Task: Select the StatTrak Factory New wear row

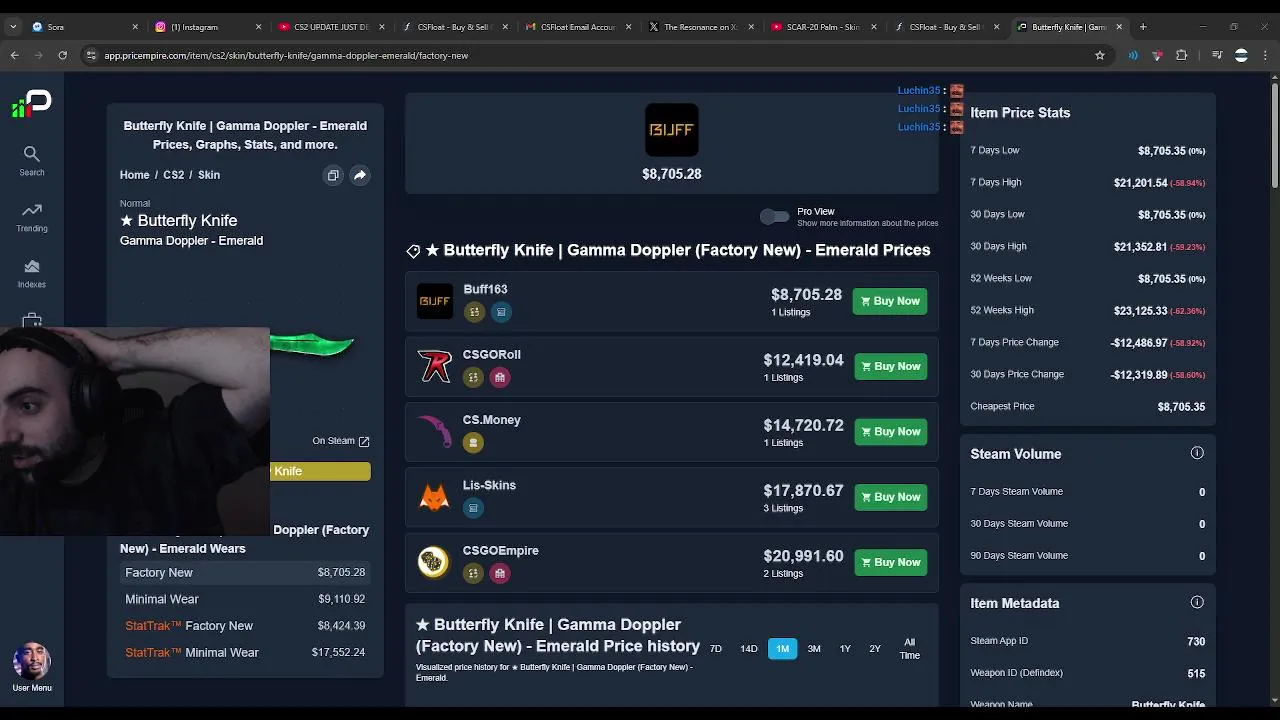Action: [x=245, y=626]
